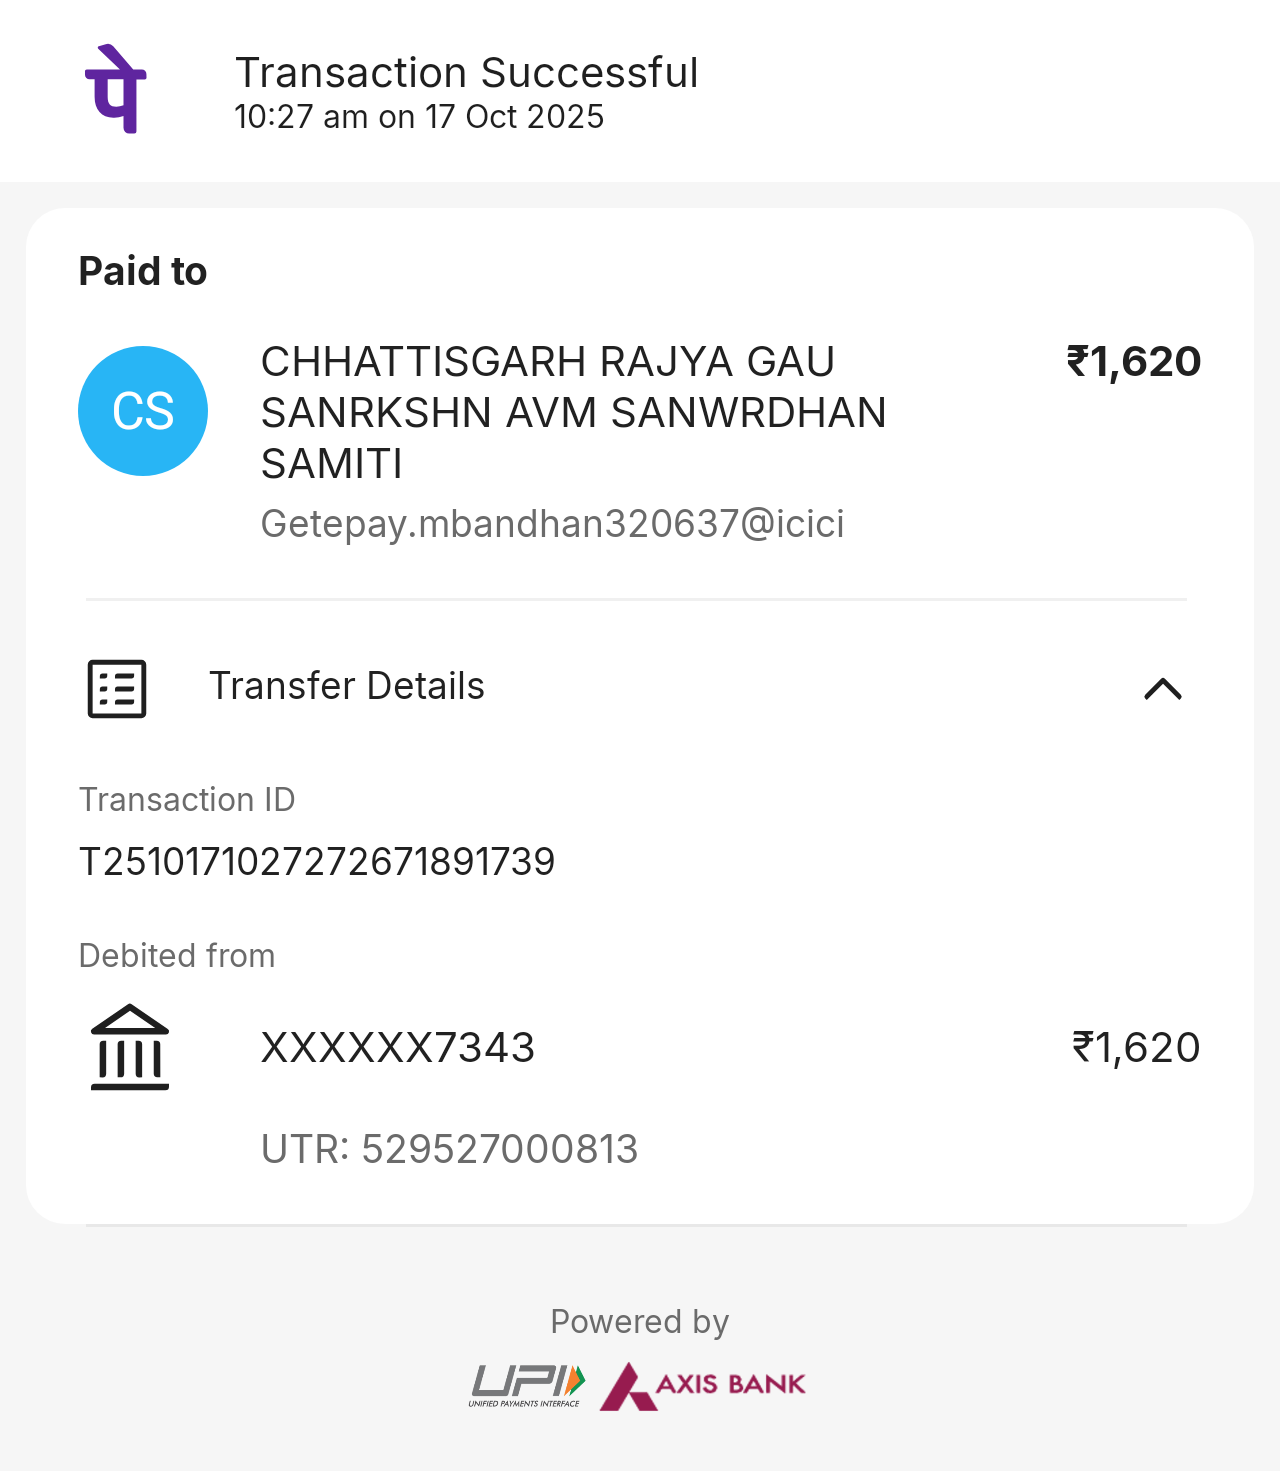The width and height of the screenshot is (1280, 1471).
Task: Click the PhonePe logo icon
Action: click(x=116, y=89)
